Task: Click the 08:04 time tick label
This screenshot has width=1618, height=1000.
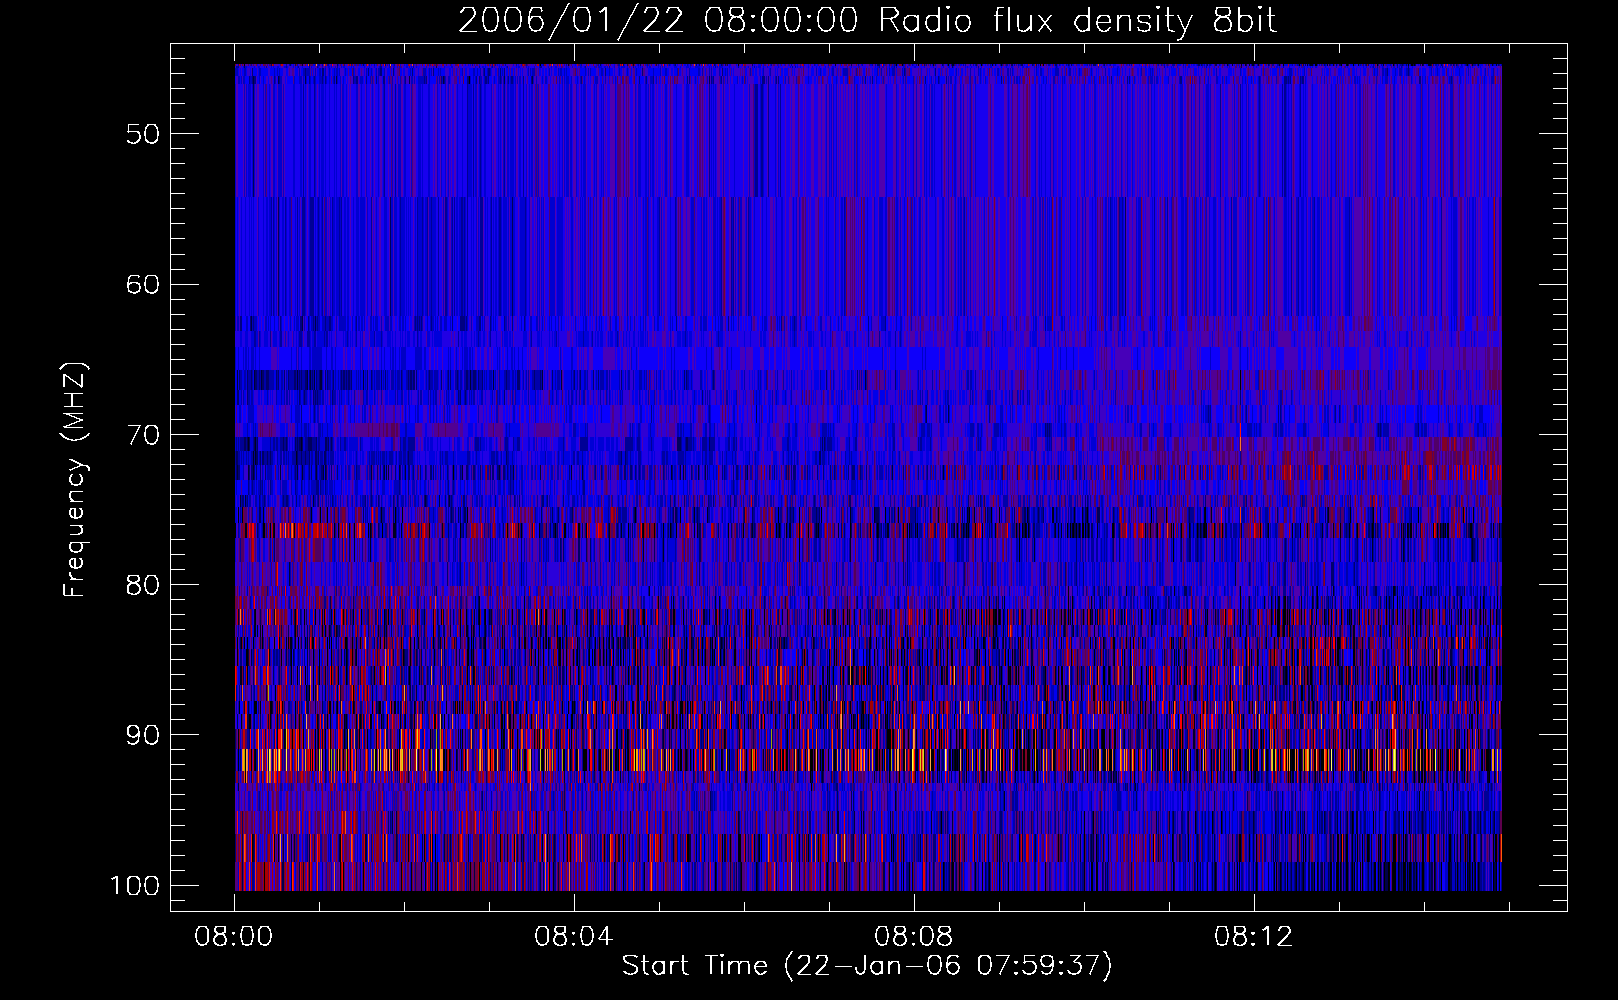Action: pos(574,937)
